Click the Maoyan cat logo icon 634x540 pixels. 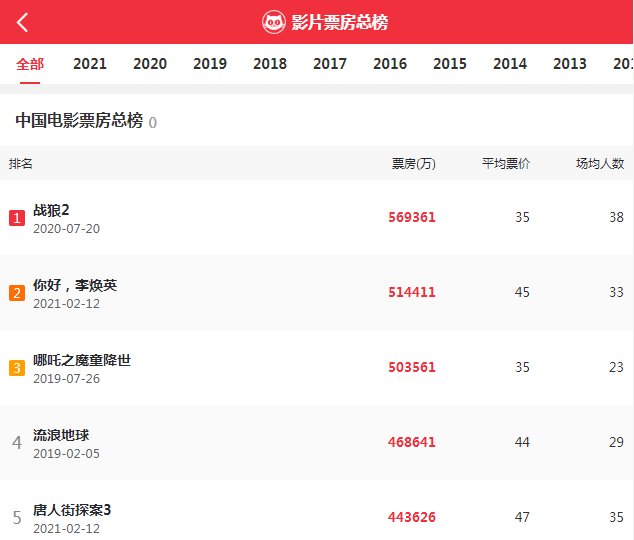click(x=274, y=22)
